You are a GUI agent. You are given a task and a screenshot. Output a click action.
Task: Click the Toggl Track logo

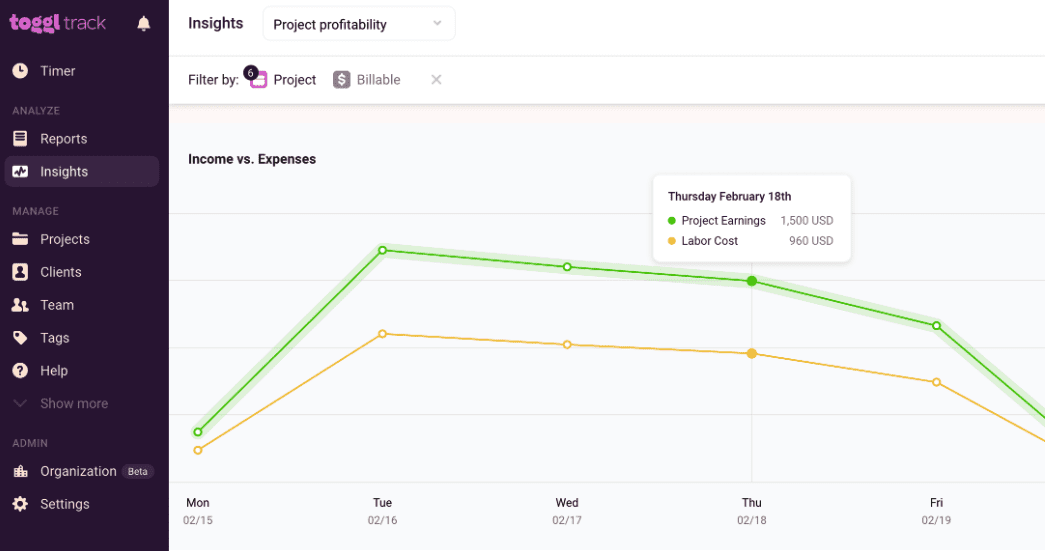tap(58, 23)
